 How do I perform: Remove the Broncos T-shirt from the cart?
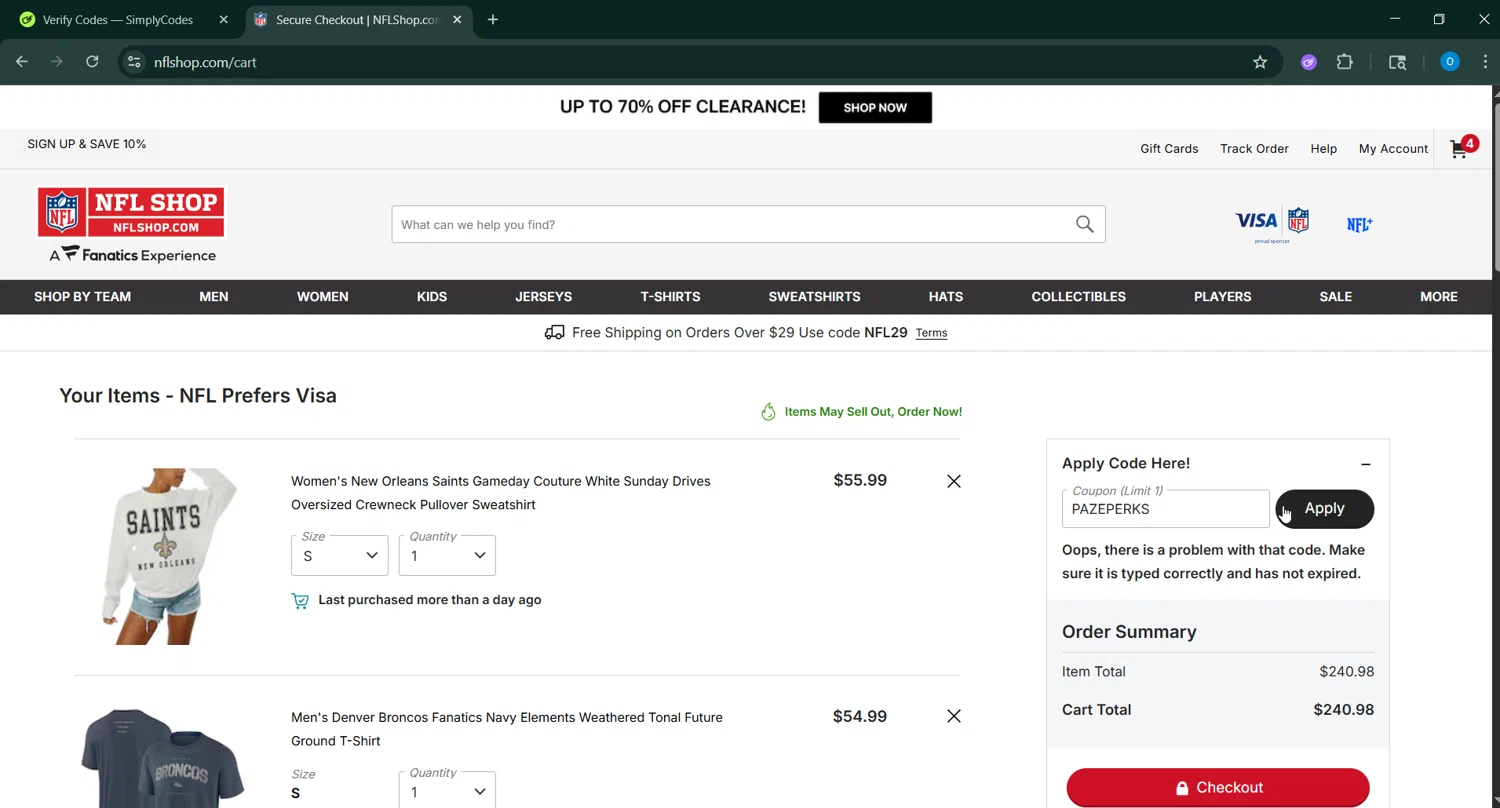pyautogui.click(x=954, y=716)
